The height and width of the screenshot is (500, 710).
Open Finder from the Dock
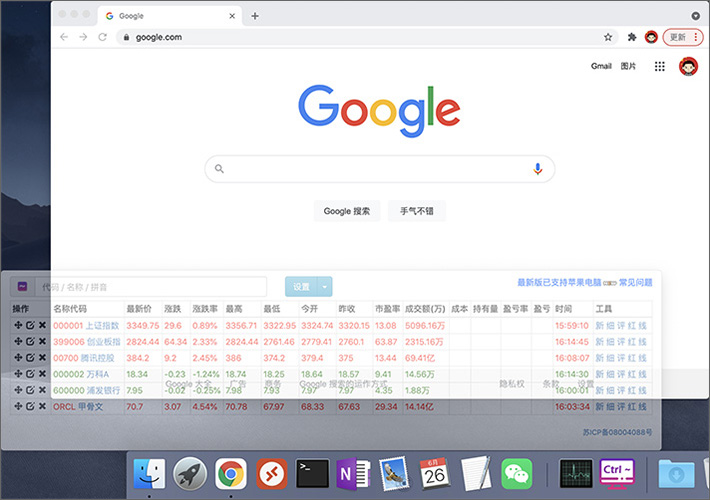(x=149, y=474)
